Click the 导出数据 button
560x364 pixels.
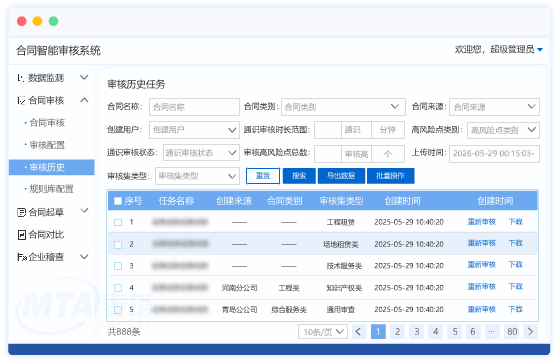[x=341, y=176]
